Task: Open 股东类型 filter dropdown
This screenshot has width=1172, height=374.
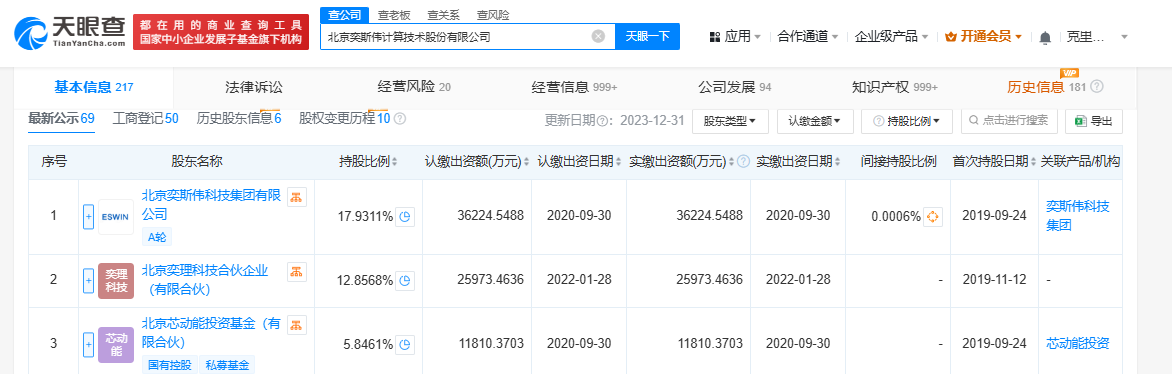Action: (x=729, y=120)
